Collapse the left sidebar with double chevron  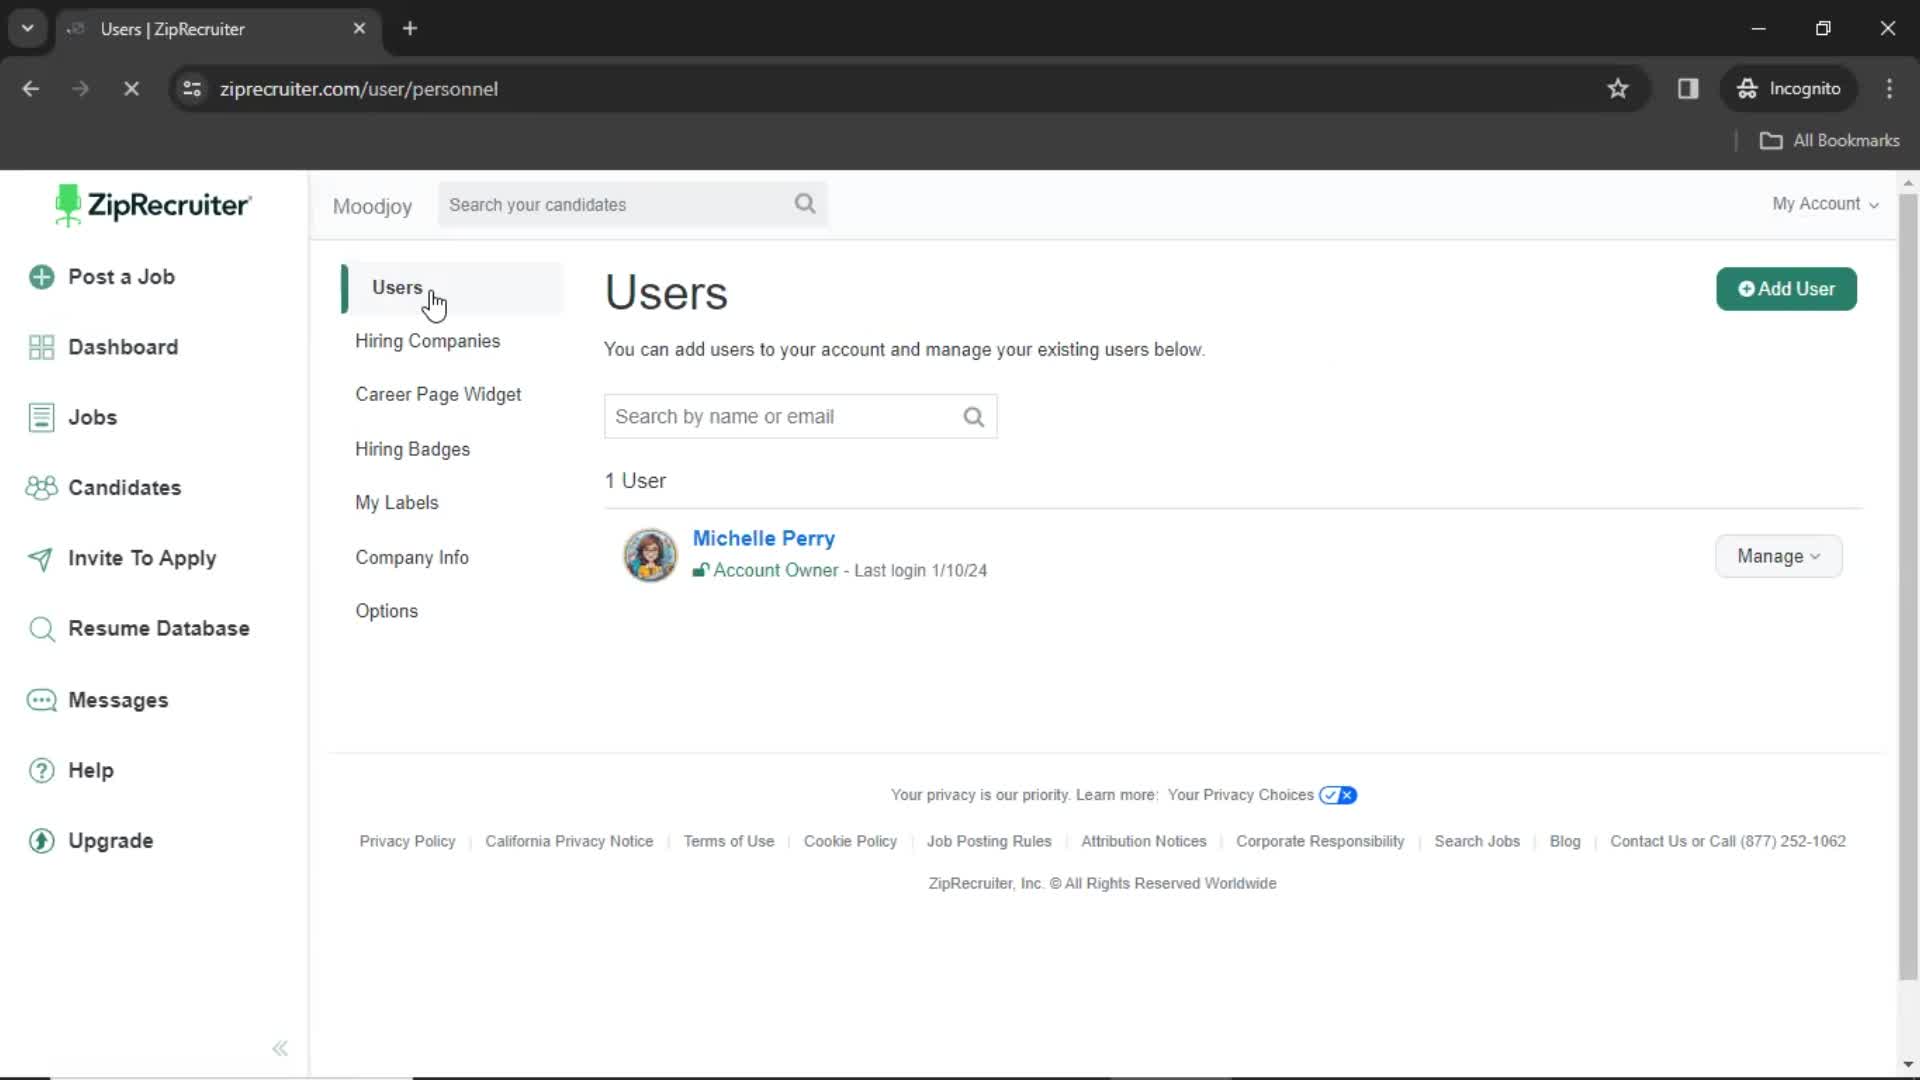click(x=280, y=1048)
